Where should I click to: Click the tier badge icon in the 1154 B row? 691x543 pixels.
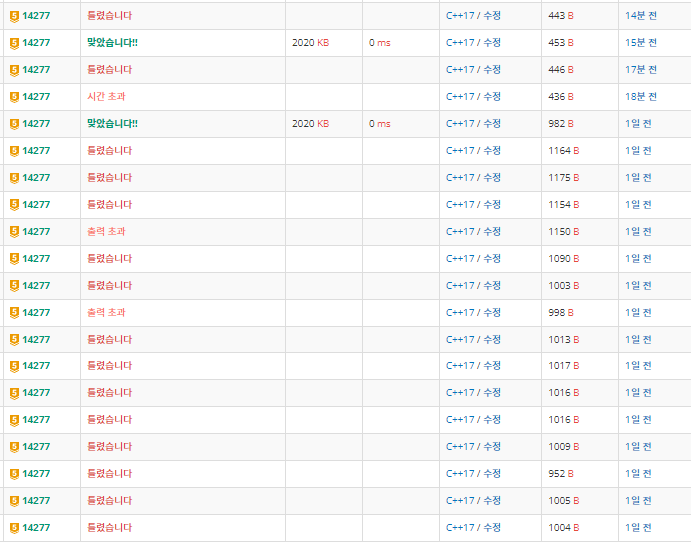pyautogui.click(x=14, y=205)
